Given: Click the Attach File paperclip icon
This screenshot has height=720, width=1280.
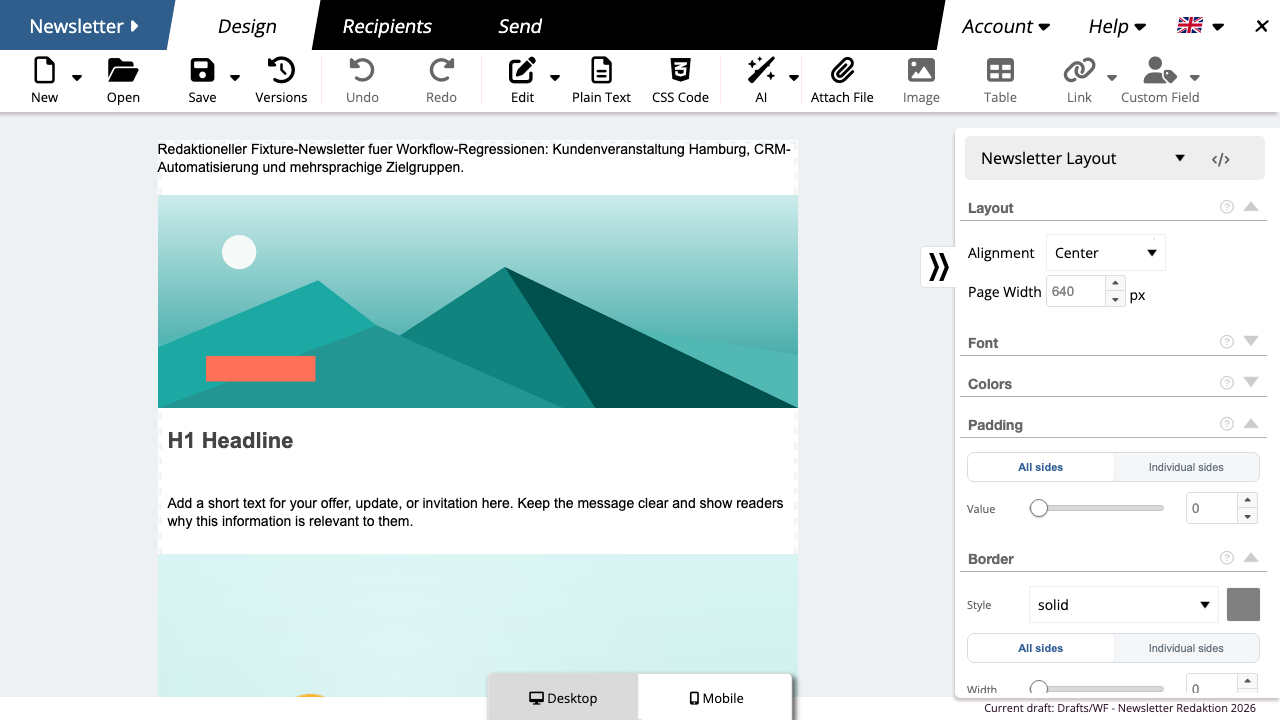Looking at the screenshot, I should (842, 70).
